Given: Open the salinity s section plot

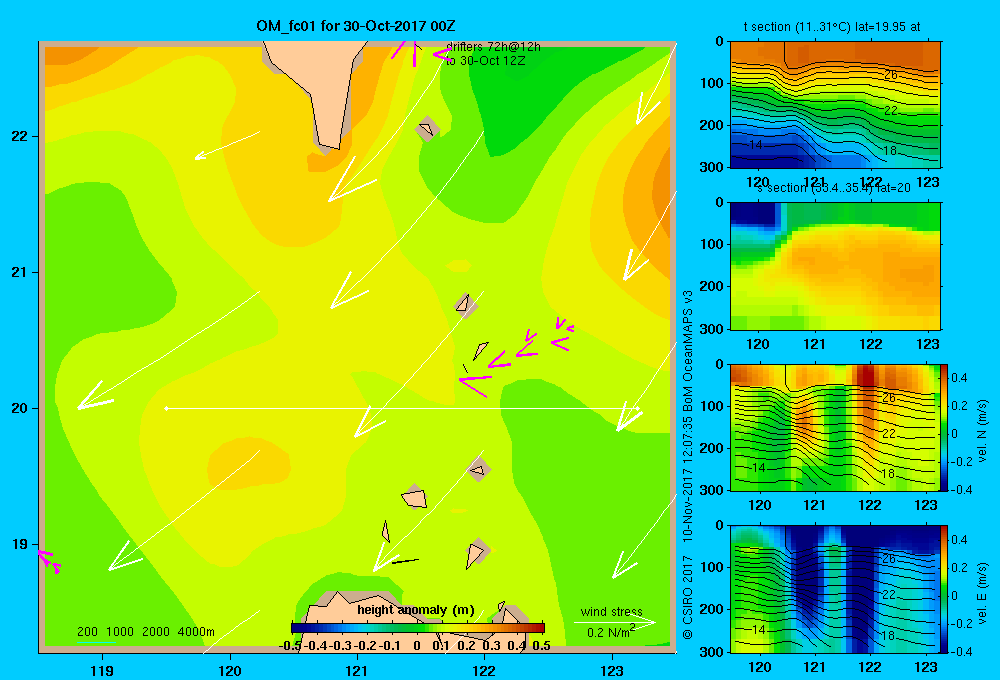Looking at the screenshot, I should pyautogui.click(x=835, y=266).
